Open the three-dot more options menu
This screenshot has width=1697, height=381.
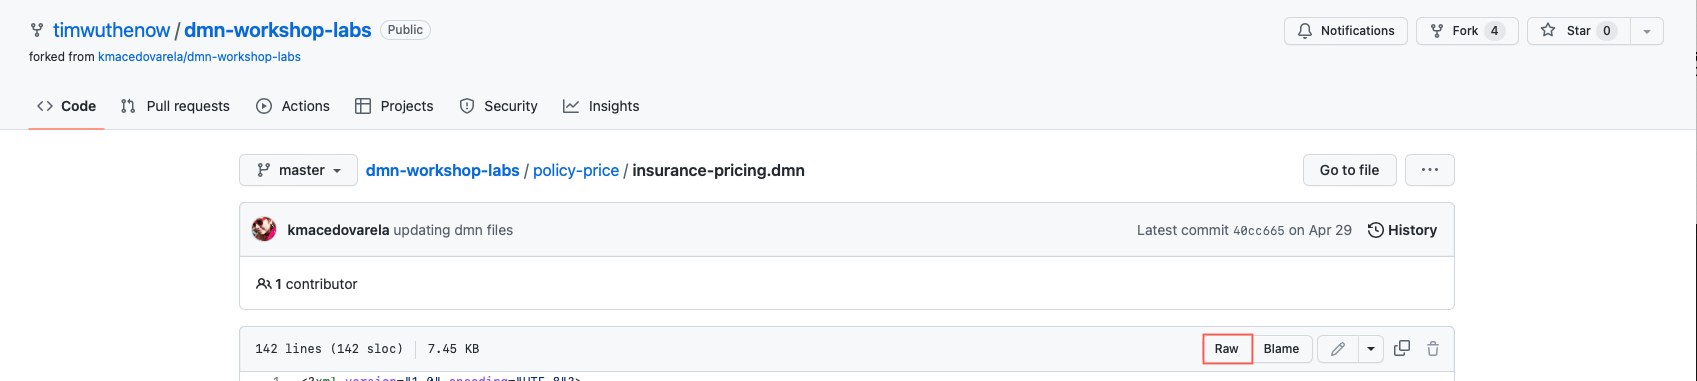click(x=1430, y=170)
